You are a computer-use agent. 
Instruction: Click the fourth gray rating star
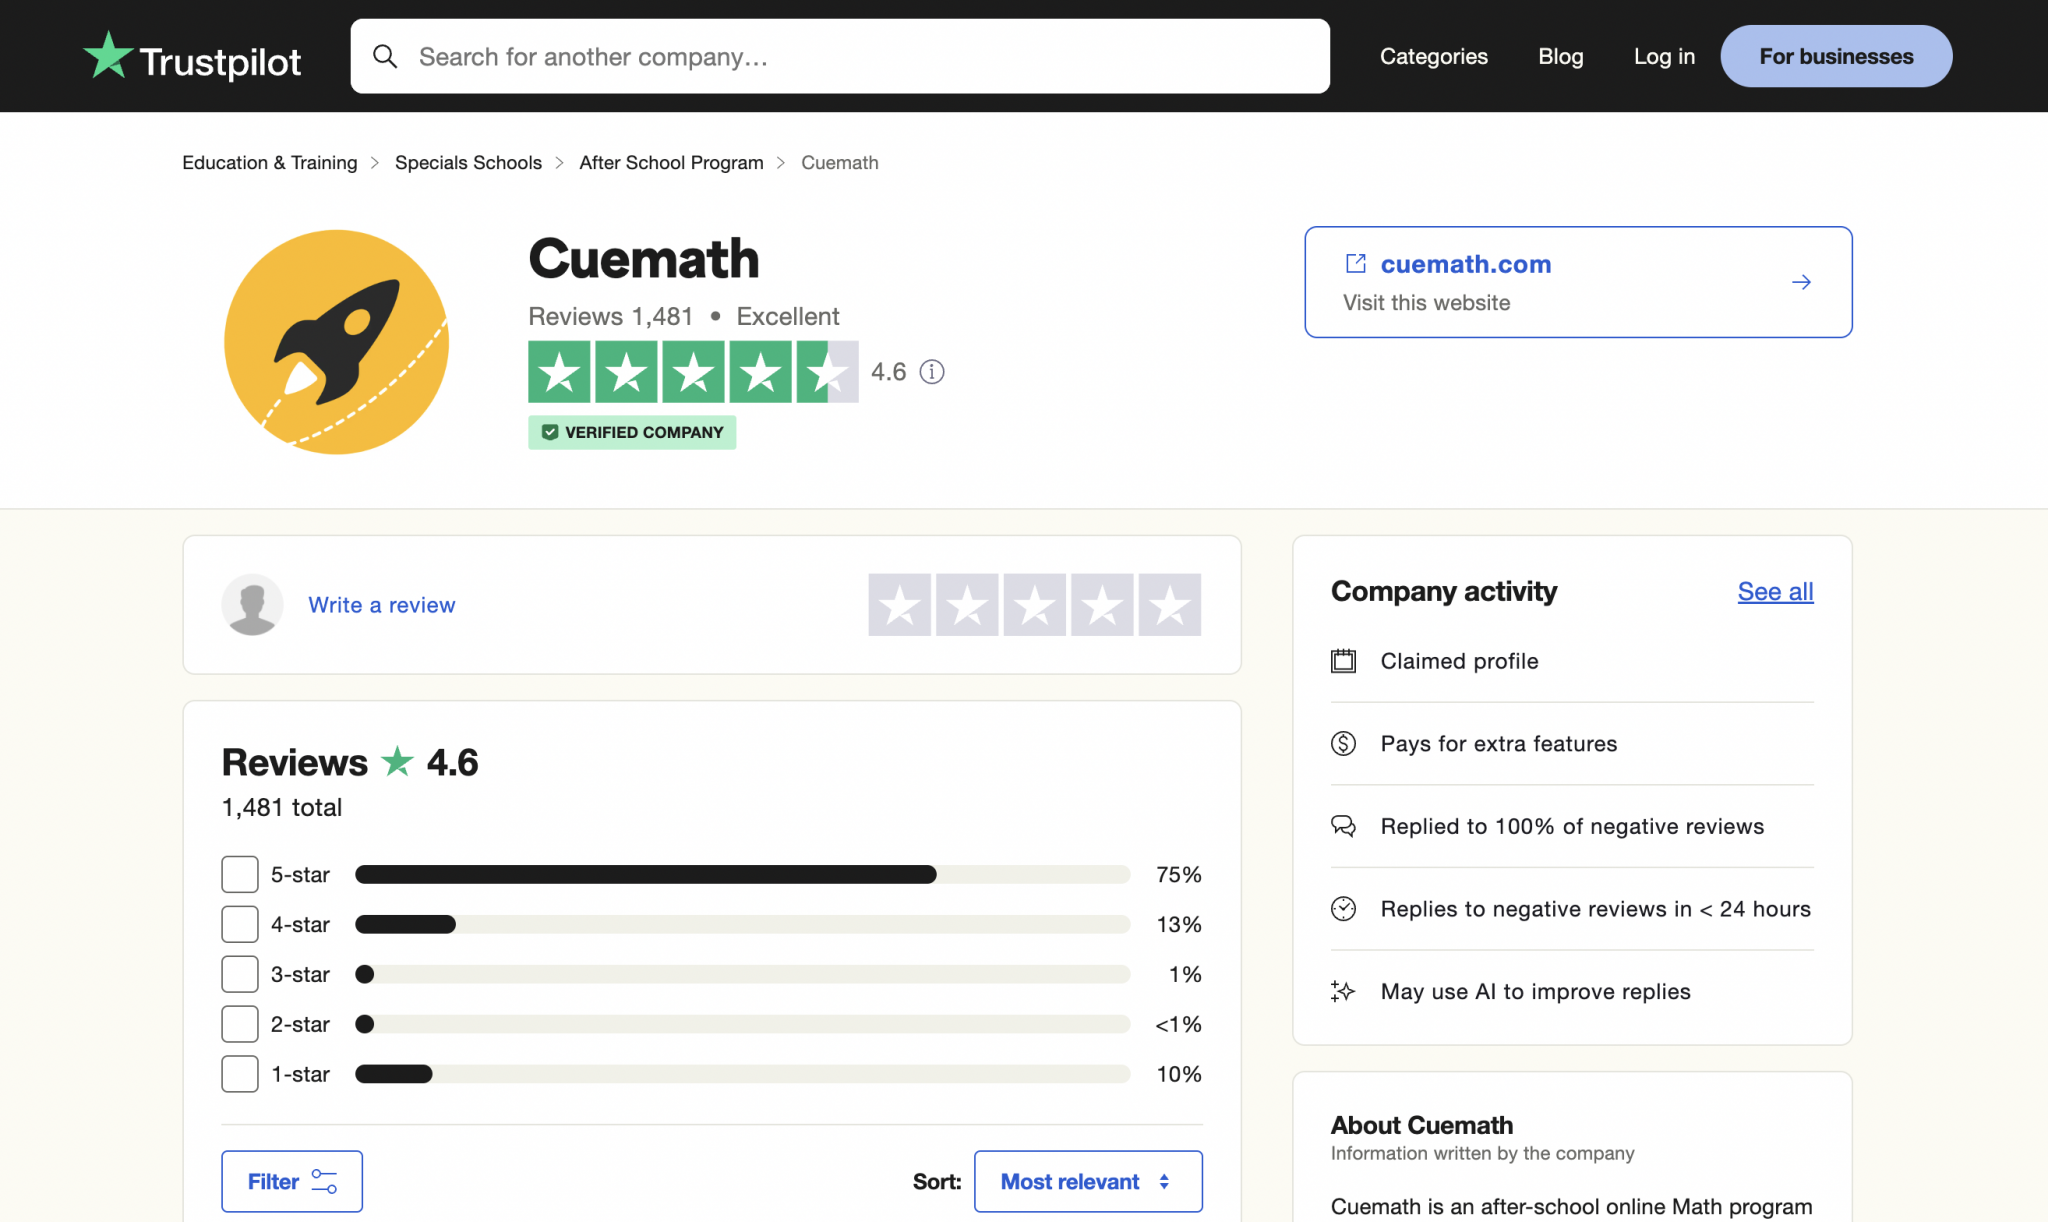point(1101,605)
